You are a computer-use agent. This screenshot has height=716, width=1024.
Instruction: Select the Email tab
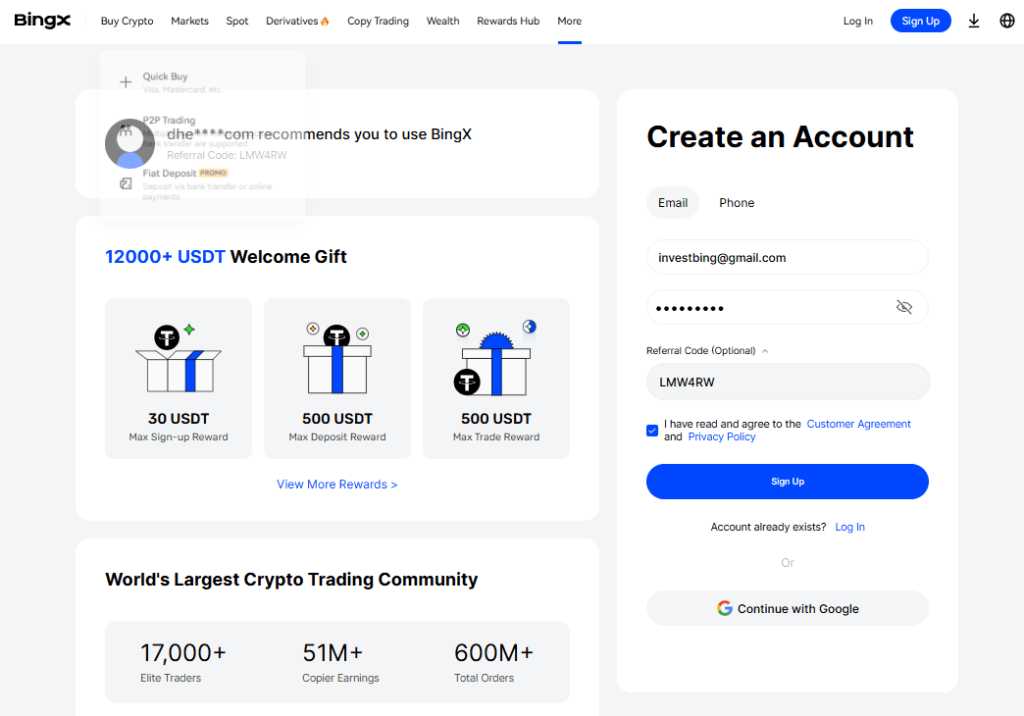[x=673, y=203]
